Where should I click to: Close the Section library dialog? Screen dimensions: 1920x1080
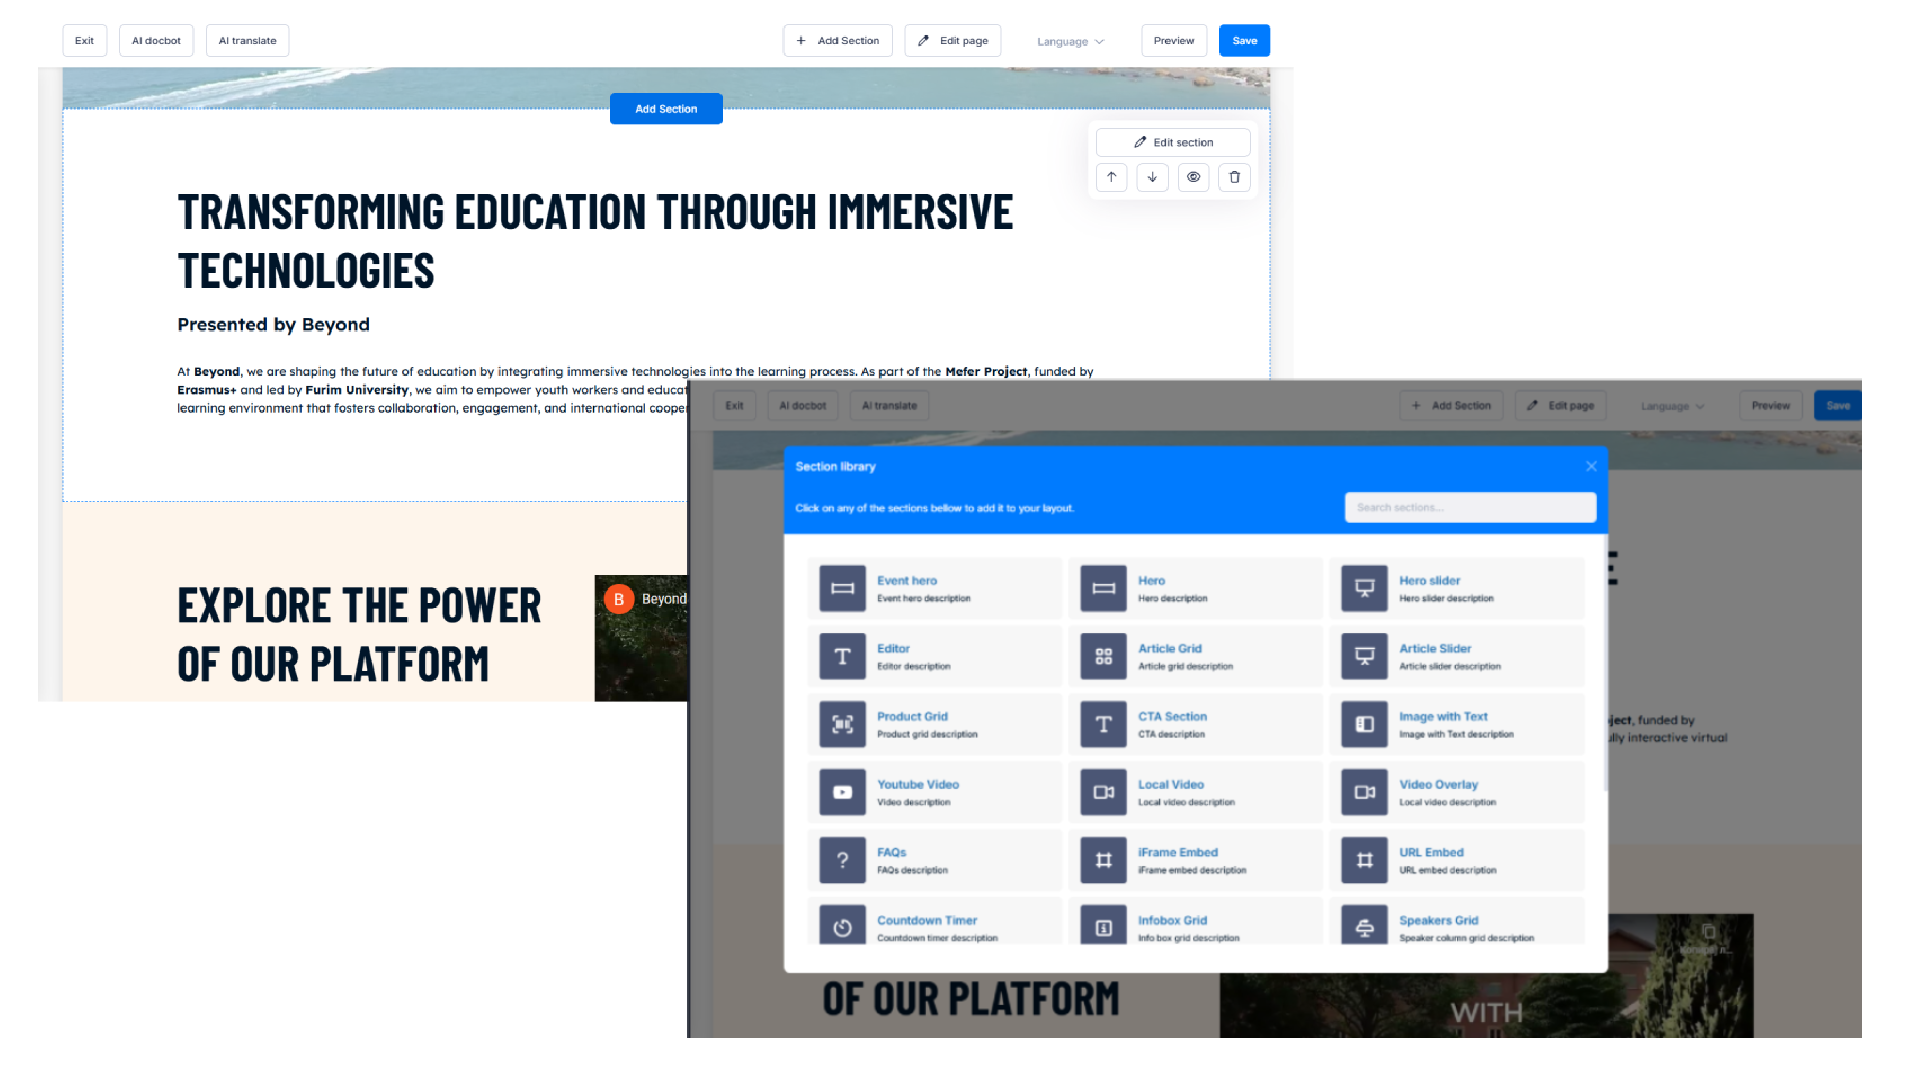1591,466
